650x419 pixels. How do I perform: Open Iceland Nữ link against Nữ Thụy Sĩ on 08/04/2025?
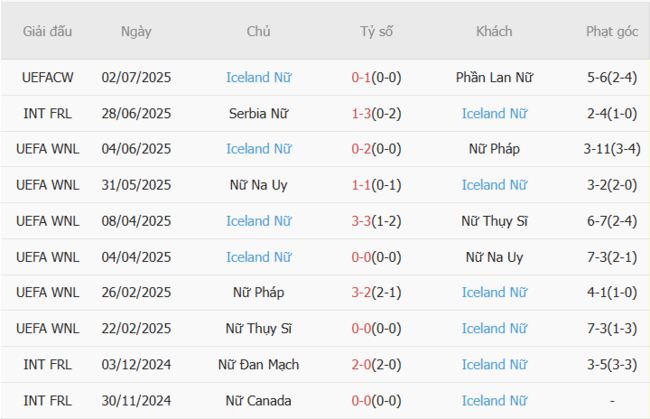[x=258, y=221]
